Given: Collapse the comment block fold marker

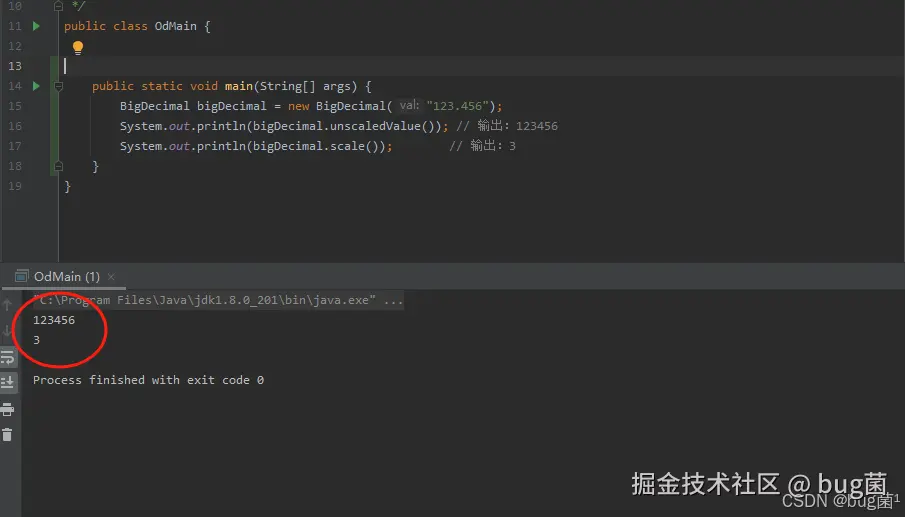Looking at the screenshot, I should pos(58,6).
